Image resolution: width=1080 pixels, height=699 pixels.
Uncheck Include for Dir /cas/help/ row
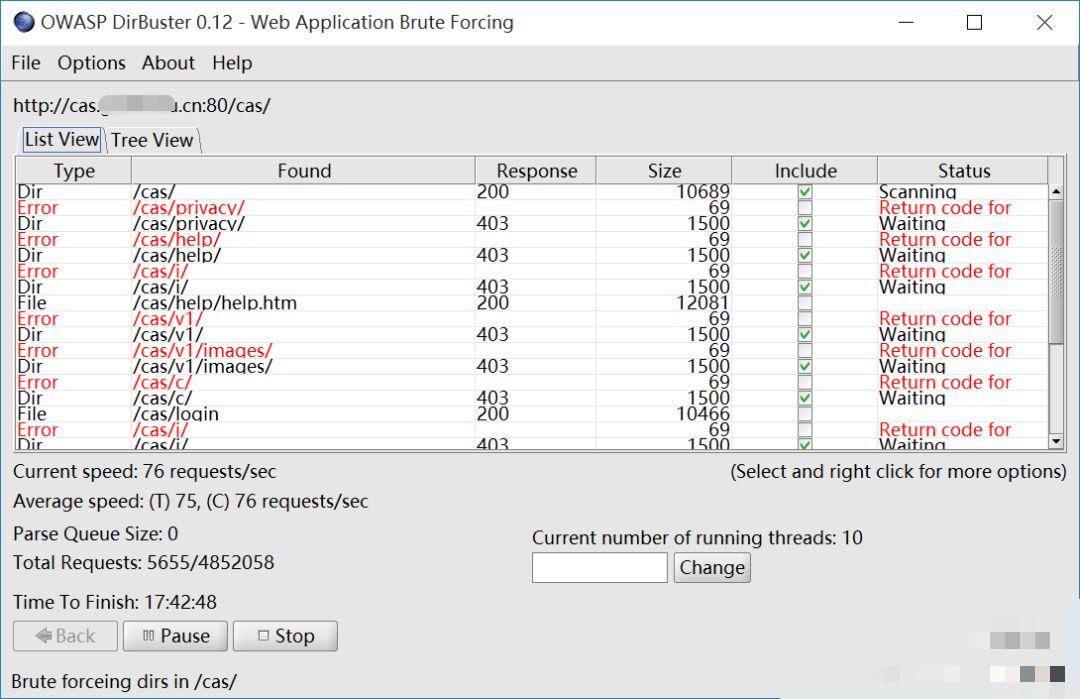(x=804, y=255)
